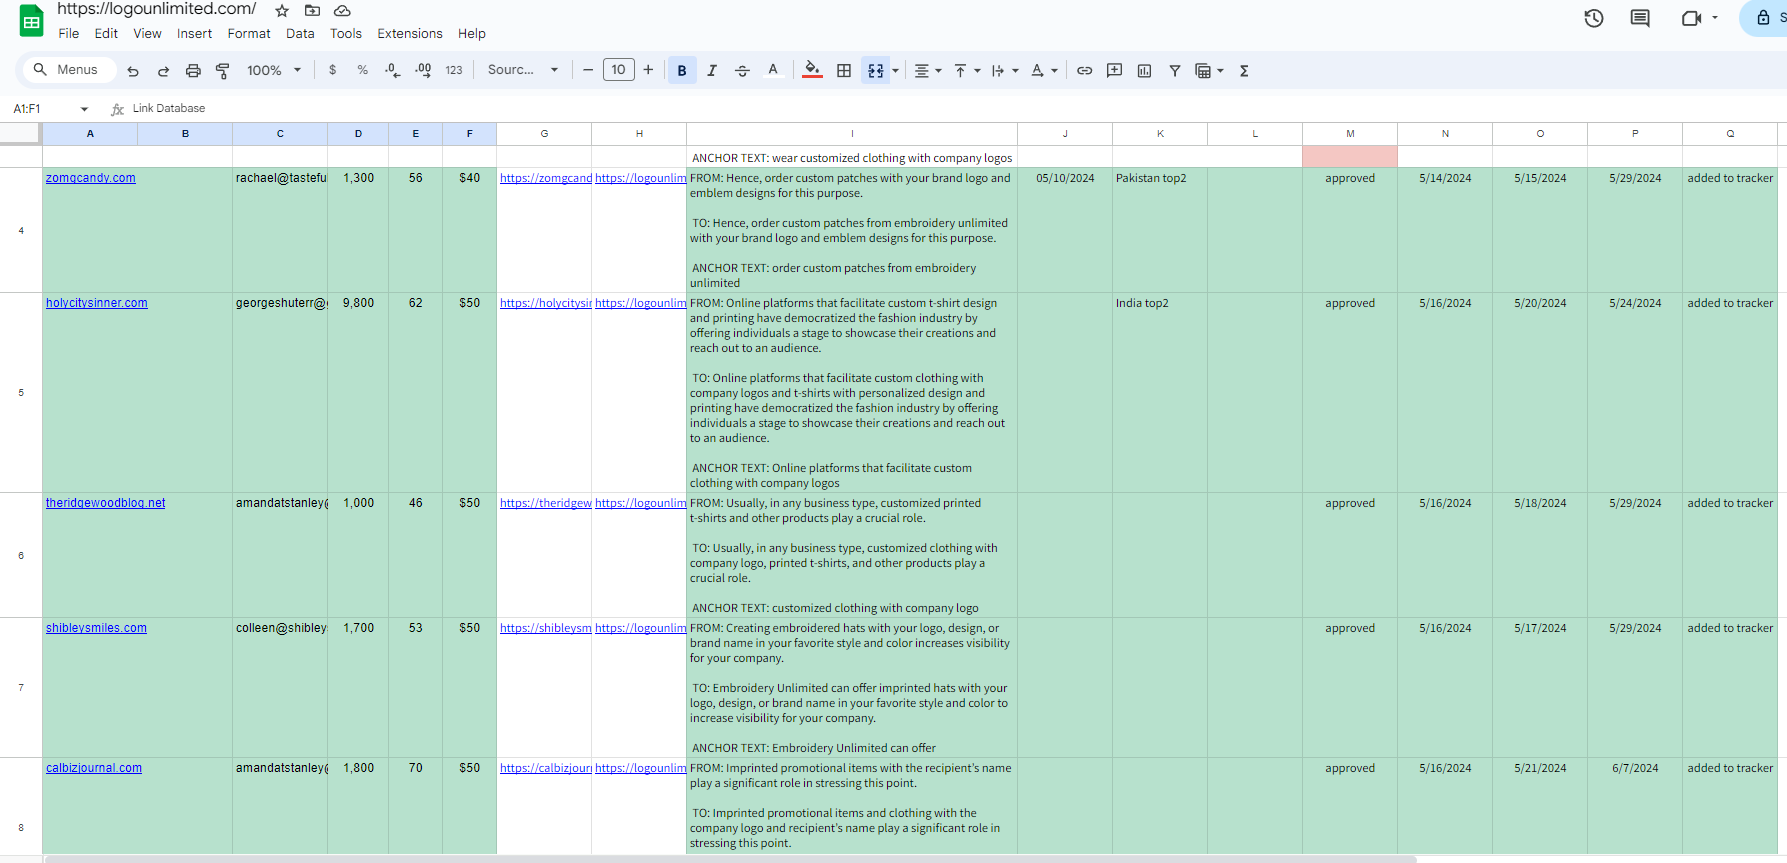Open the Help menu

pos(472,33)
